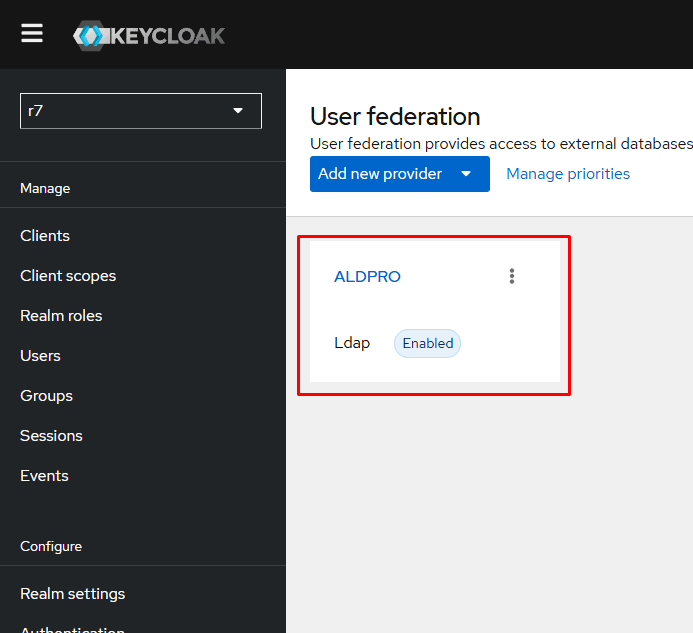Viewport: 693px width, 633px height.
Task: Open the Clients page
Action: click(45, 236)
